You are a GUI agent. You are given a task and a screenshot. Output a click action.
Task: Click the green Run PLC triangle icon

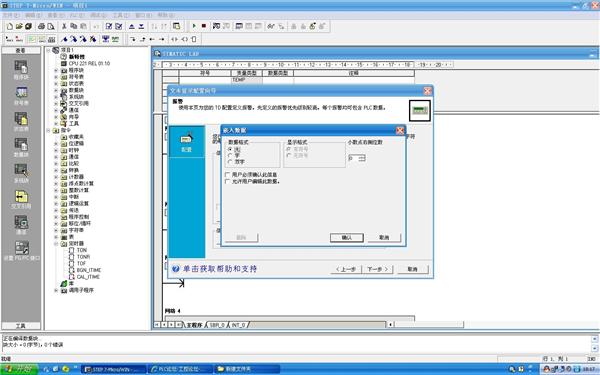(x=194, y=26)
